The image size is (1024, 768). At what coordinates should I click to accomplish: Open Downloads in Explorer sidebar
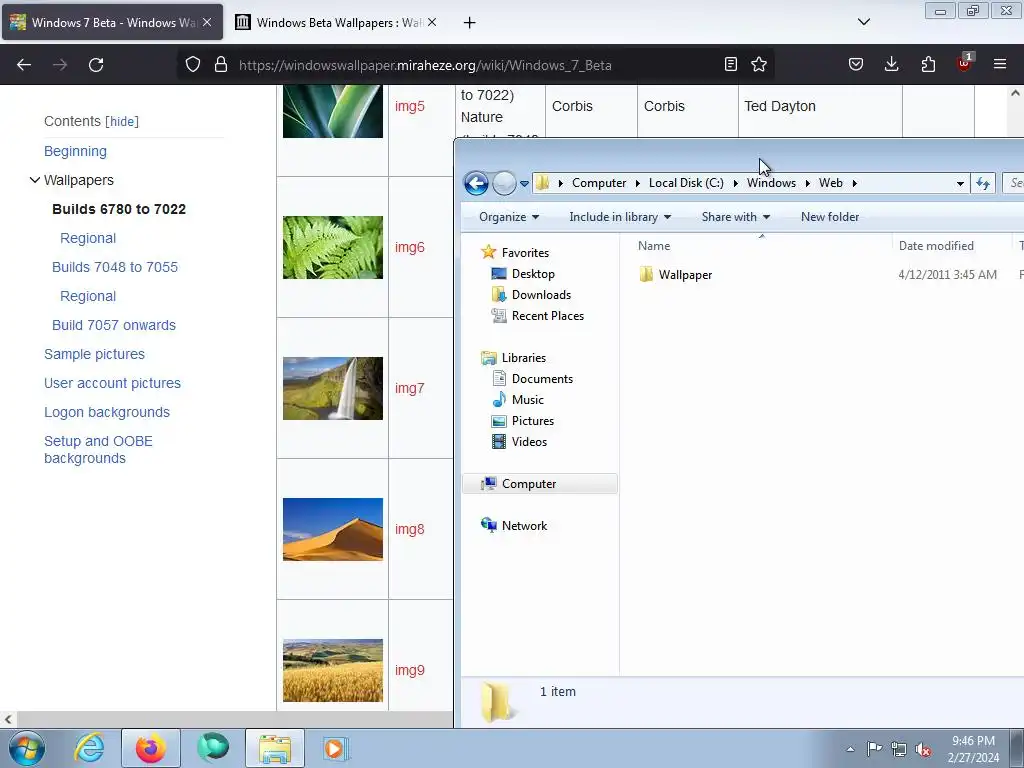coord(531,295)
